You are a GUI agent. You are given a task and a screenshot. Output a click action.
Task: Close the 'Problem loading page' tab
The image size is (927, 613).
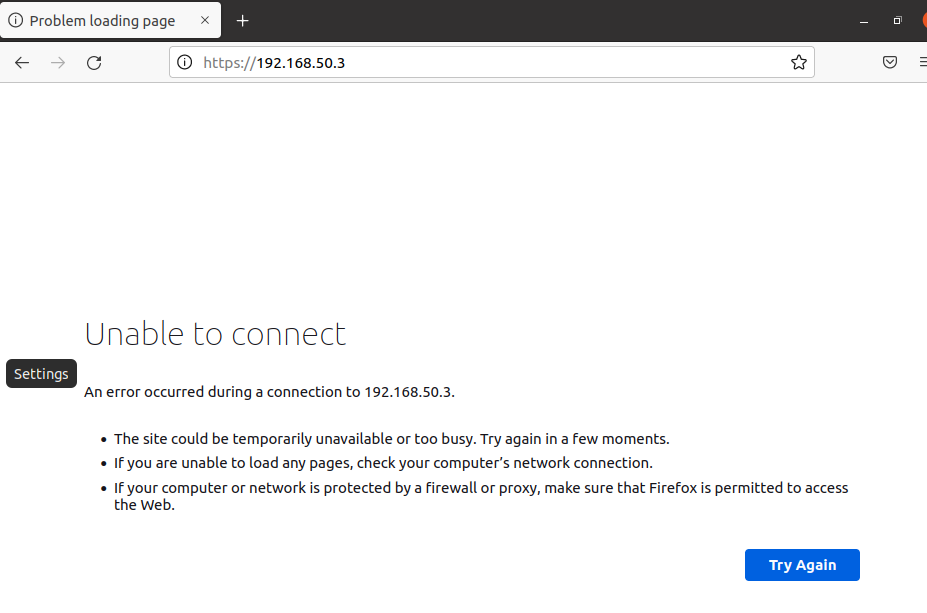point(205,21)
